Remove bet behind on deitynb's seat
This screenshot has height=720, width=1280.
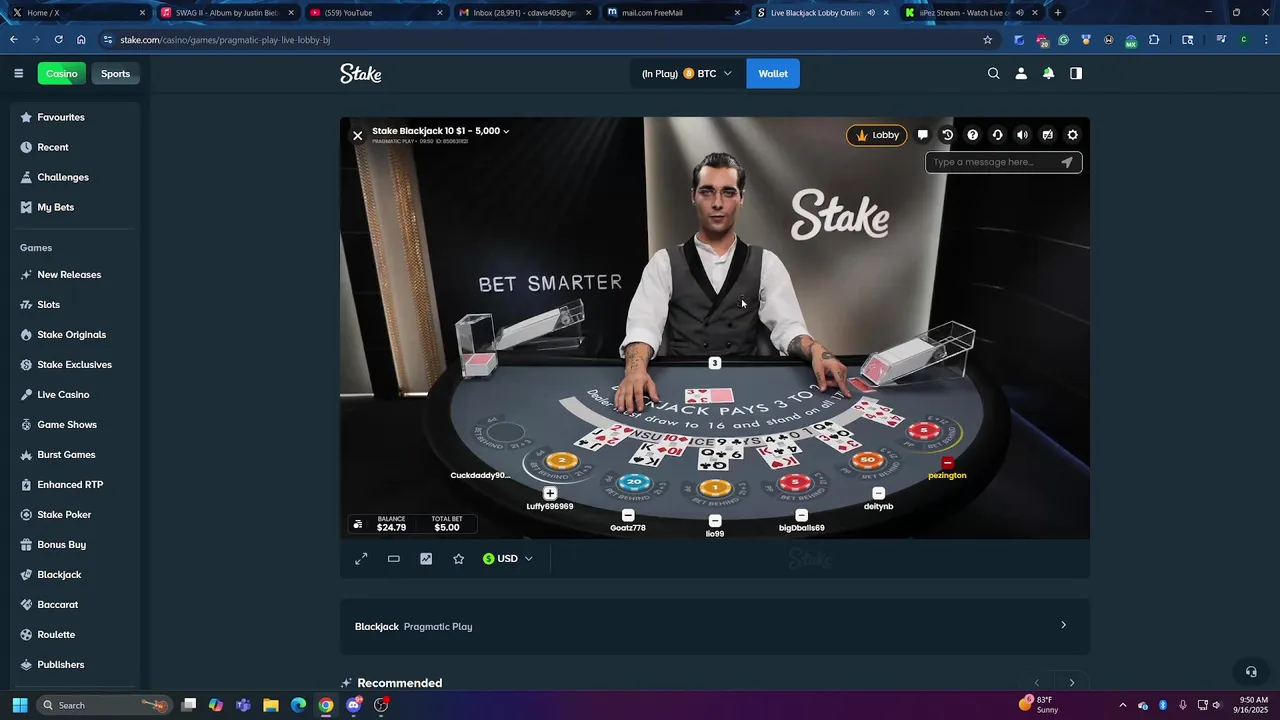[x=878, y=493]
